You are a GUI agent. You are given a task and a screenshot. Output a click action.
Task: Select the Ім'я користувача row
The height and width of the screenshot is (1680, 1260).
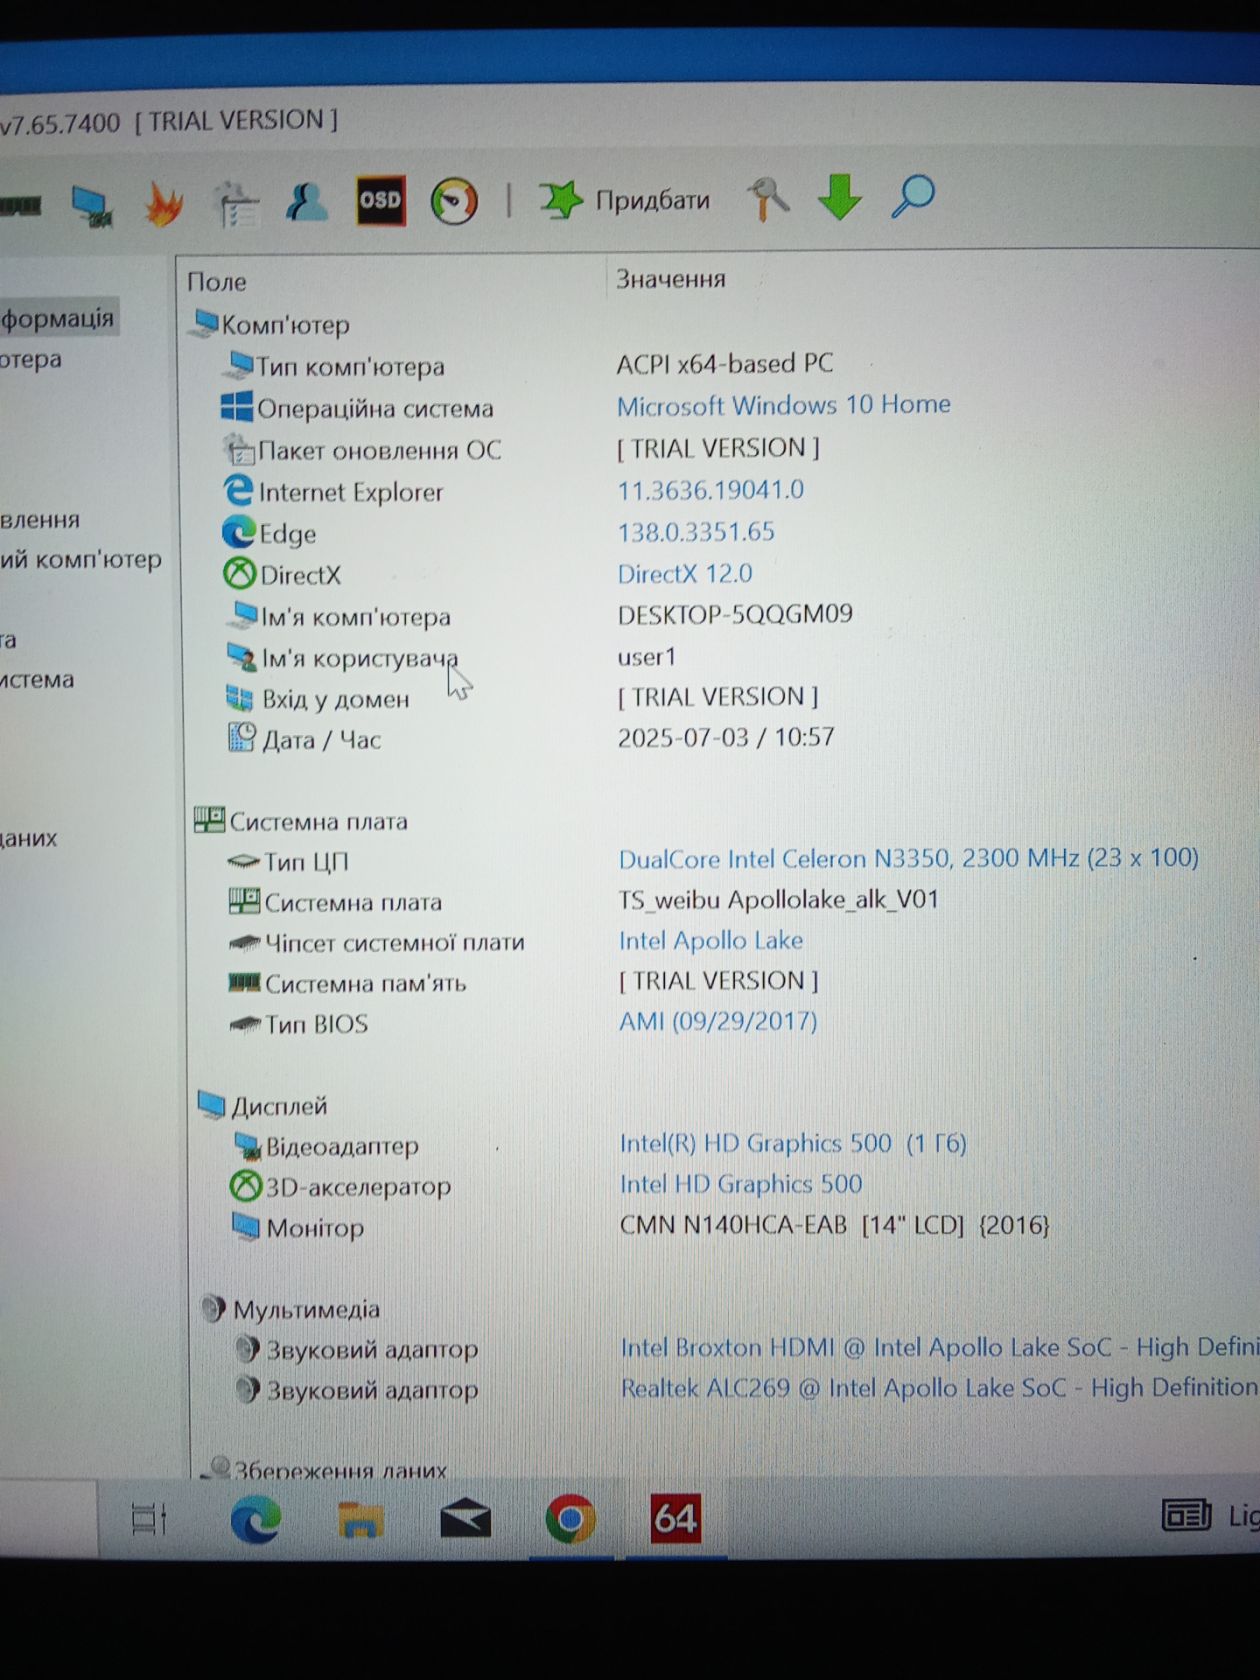(x=343, y=658)
